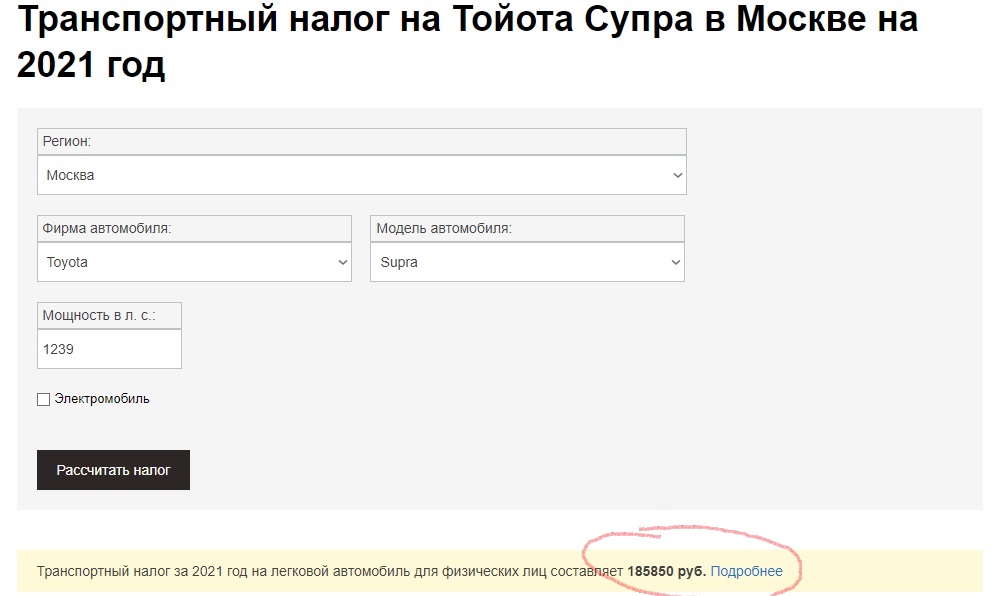This screenshot has width=992, height=596.
Task: Click the Рассчитать налог button
Action: coord(113,470)
